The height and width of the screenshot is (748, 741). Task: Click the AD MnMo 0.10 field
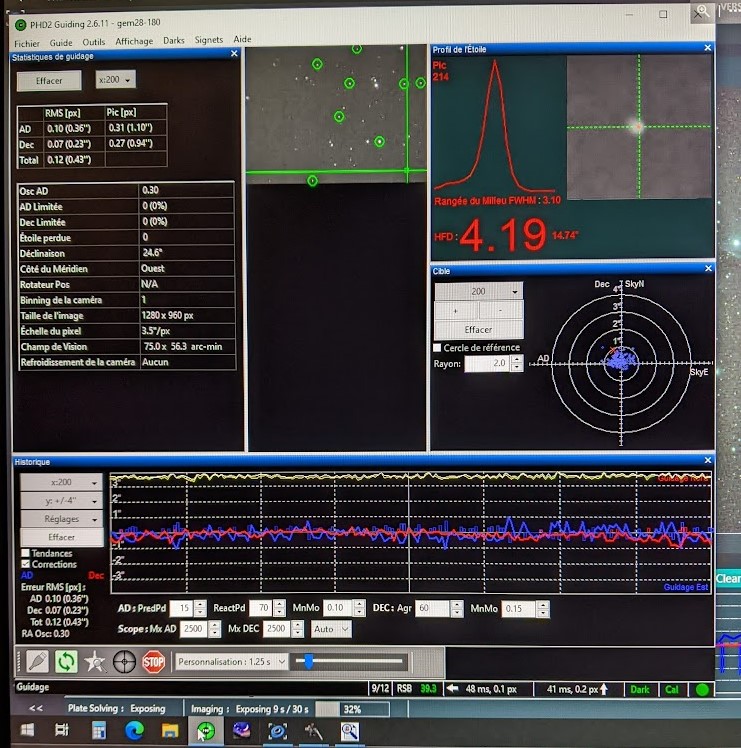(338, 608)
